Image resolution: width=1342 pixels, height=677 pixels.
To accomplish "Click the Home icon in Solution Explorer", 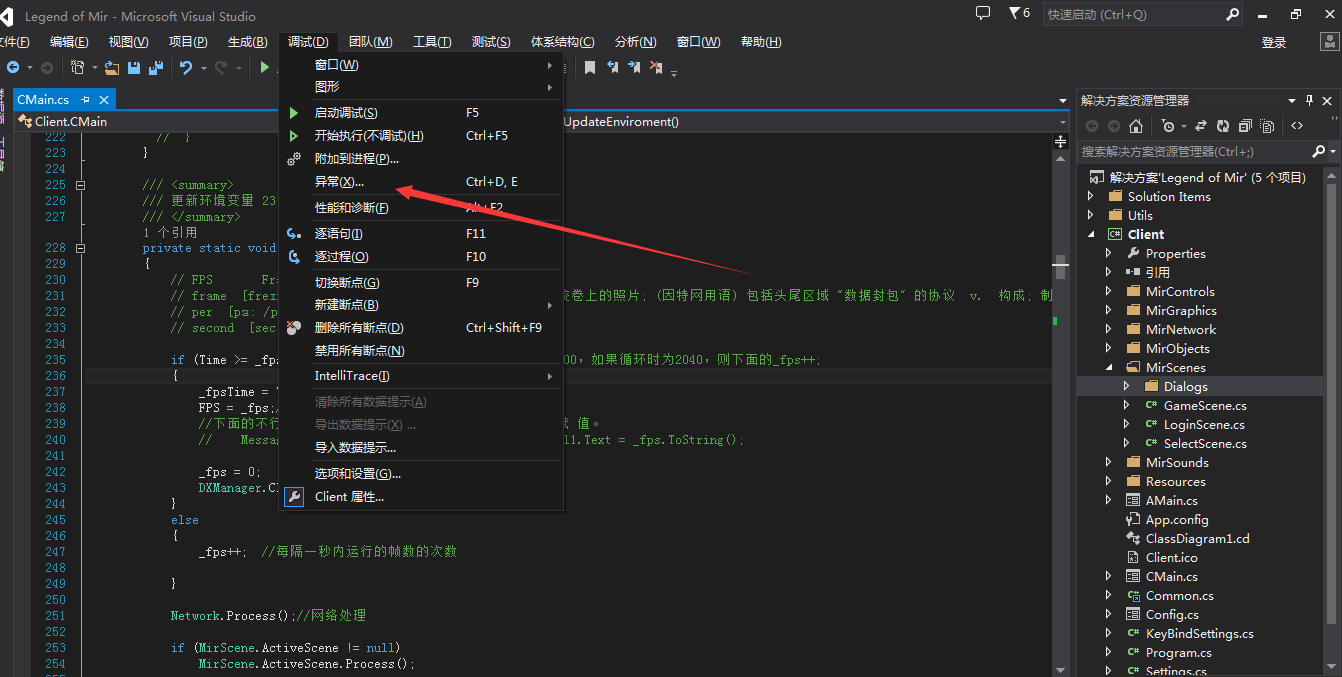I will click(1135, 126).
